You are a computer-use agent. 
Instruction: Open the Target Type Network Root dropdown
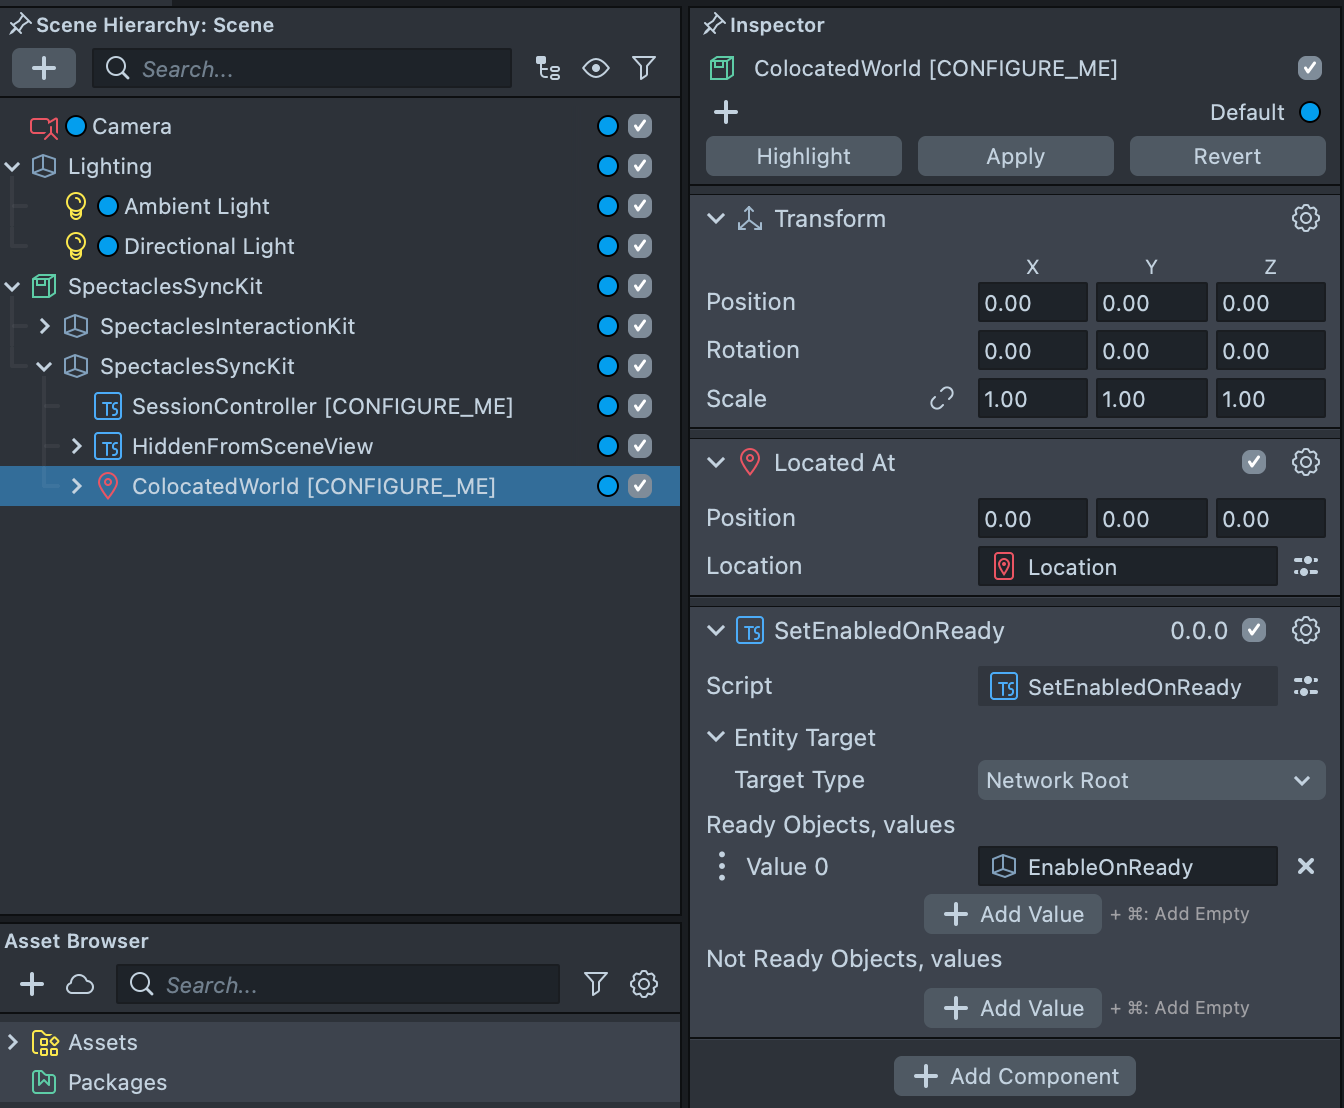pyautogui.click(x=1150, y=780)
